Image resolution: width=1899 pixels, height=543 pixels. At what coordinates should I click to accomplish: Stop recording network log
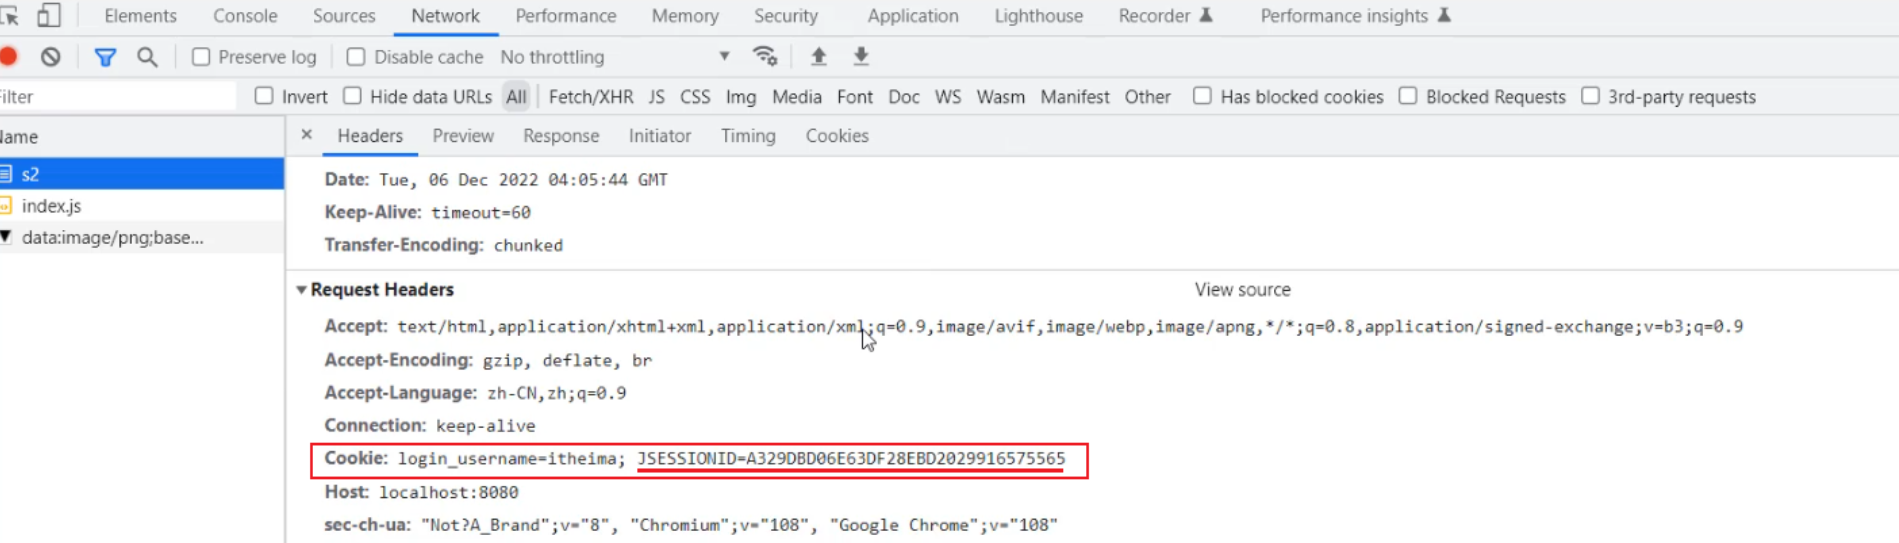click(x=9, y=57)
